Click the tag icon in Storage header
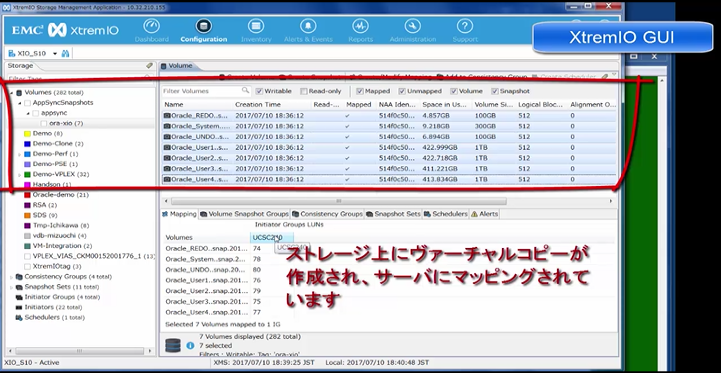 [x=149, y=66]
